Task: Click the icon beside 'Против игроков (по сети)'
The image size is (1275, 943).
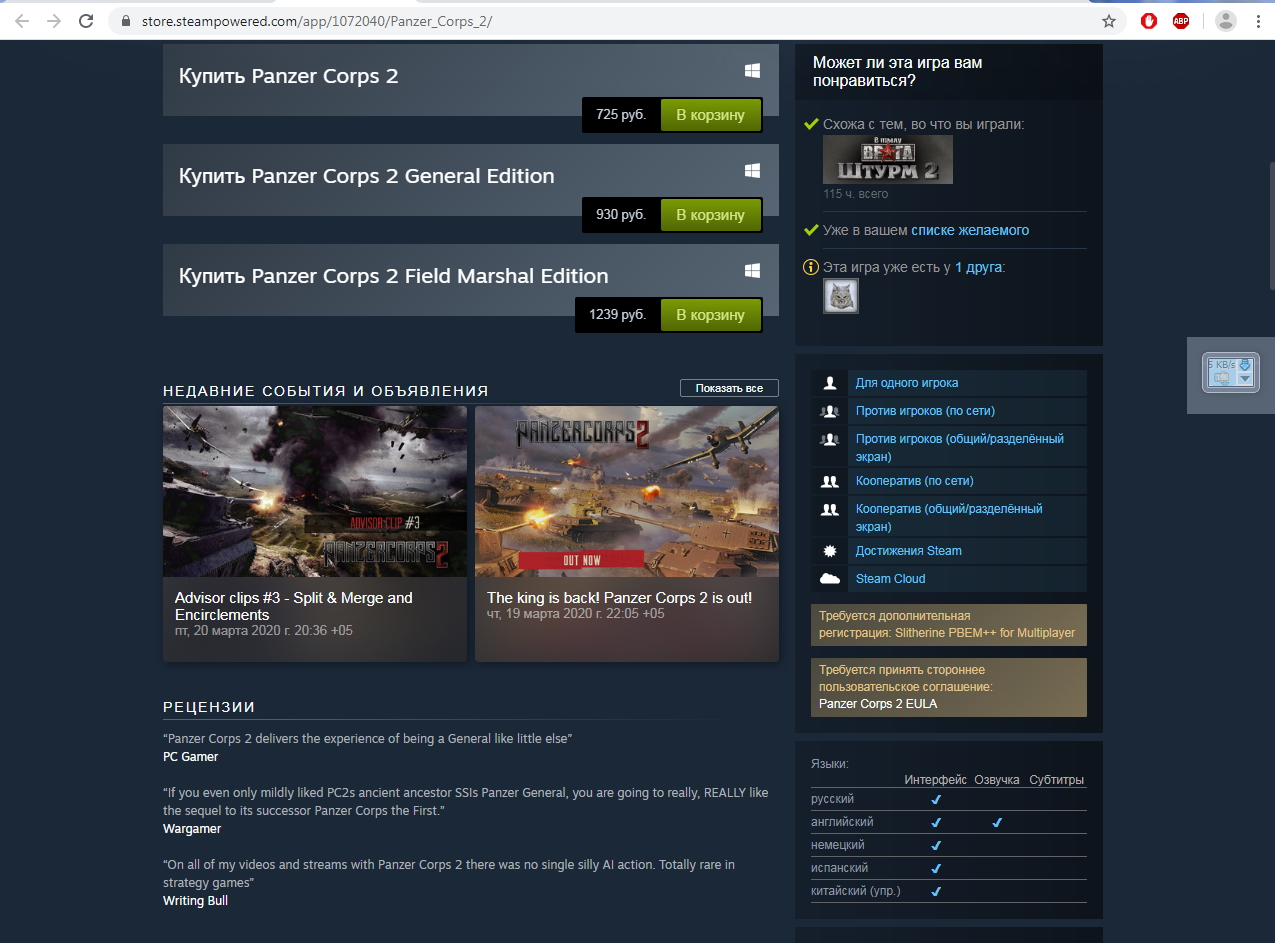Action: point(829,411)
